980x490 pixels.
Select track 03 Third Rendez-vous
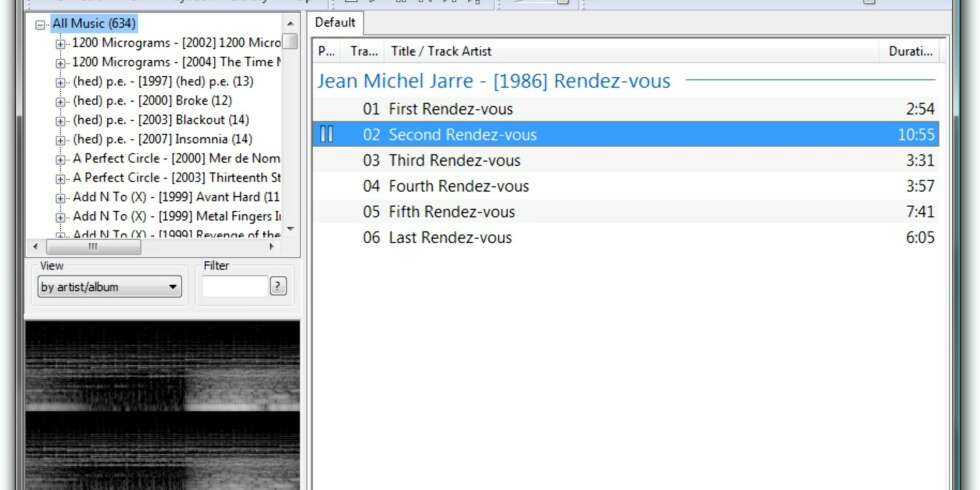point(626,161)
